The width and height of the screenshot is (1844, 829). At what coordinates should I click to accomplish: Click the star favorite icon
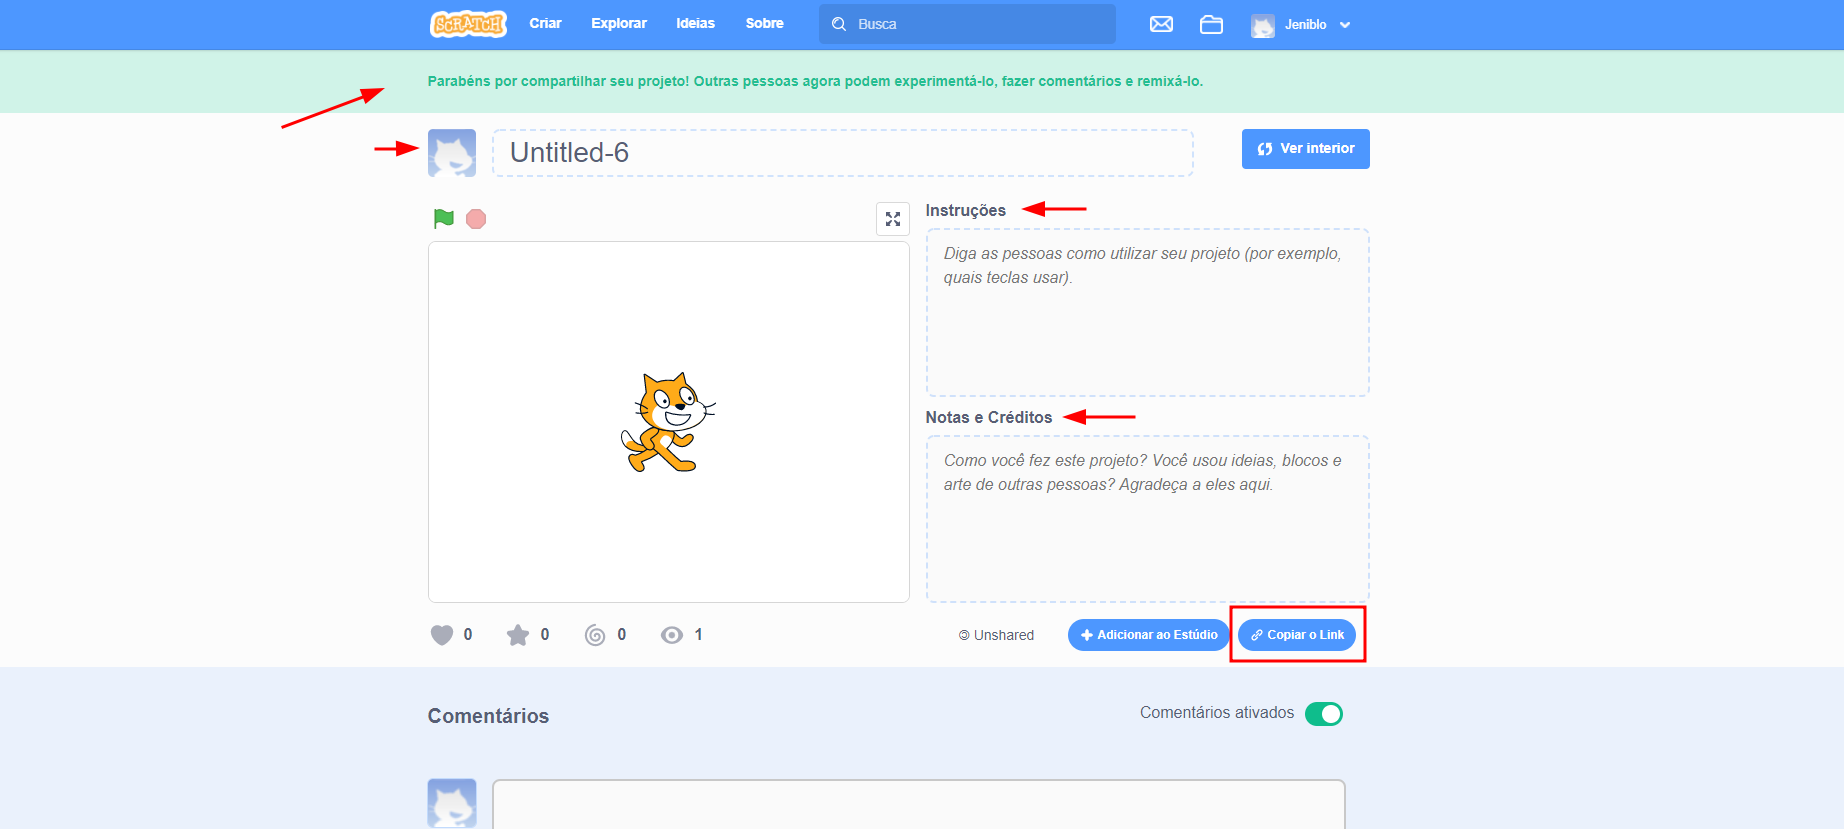click(x=518, y=635)
